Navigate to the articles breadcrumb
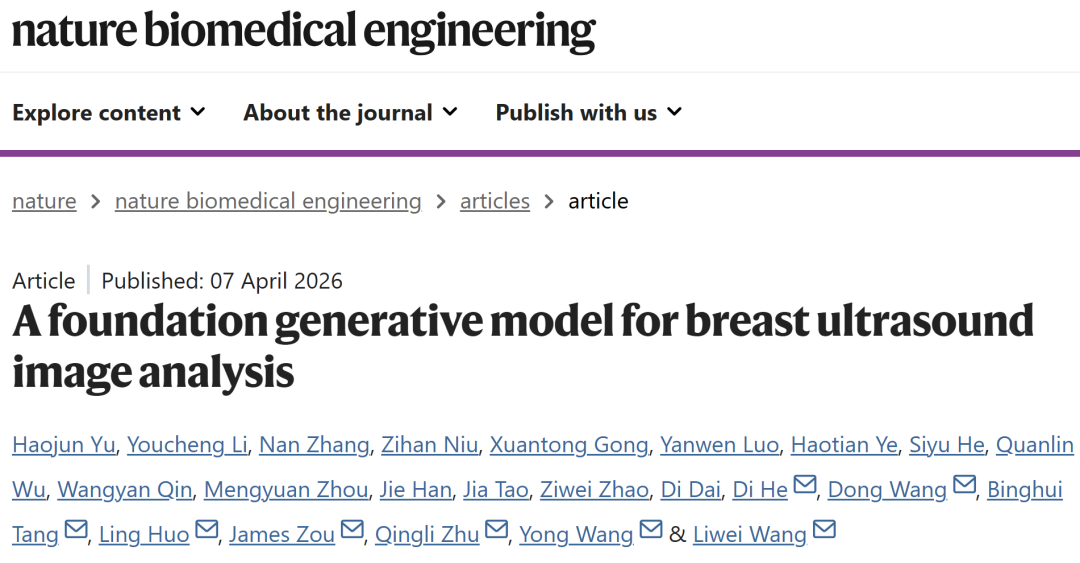The image size is (1080, 563). point(495,201)
